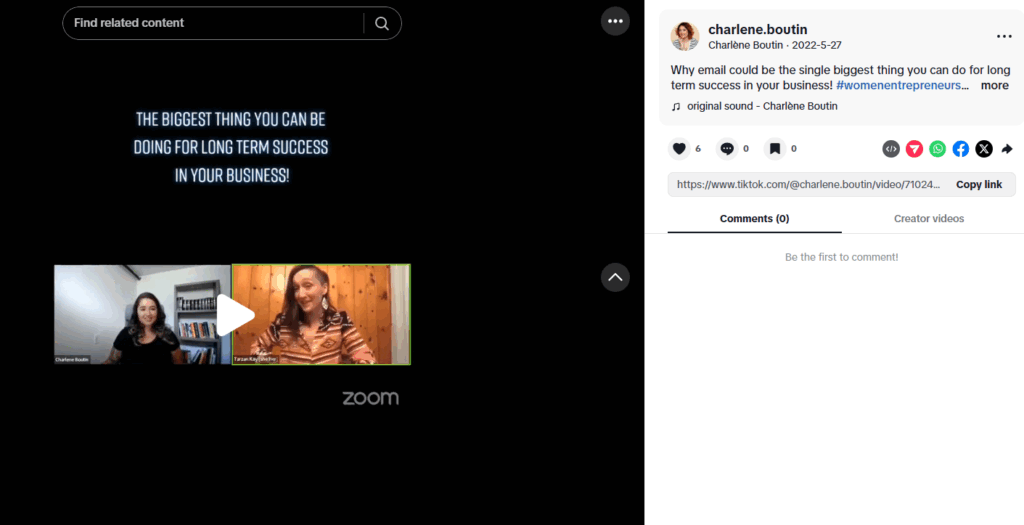Open post options ellipsis beside charlene.boutin
Image resolution: width=1024 pixels, height=525 pixels.
(1004, 37)
